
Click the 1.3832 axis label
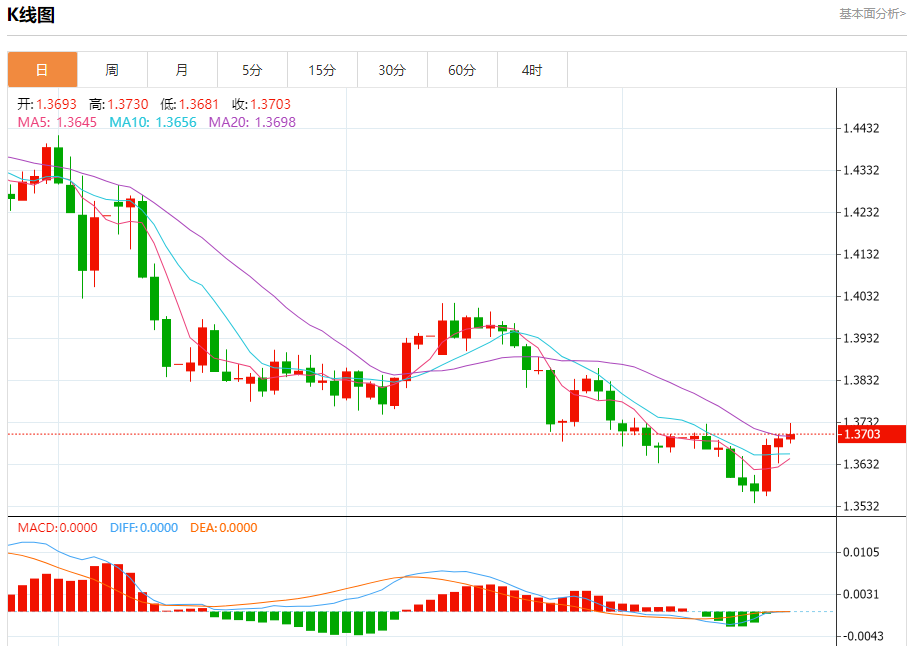coord(861,380)
